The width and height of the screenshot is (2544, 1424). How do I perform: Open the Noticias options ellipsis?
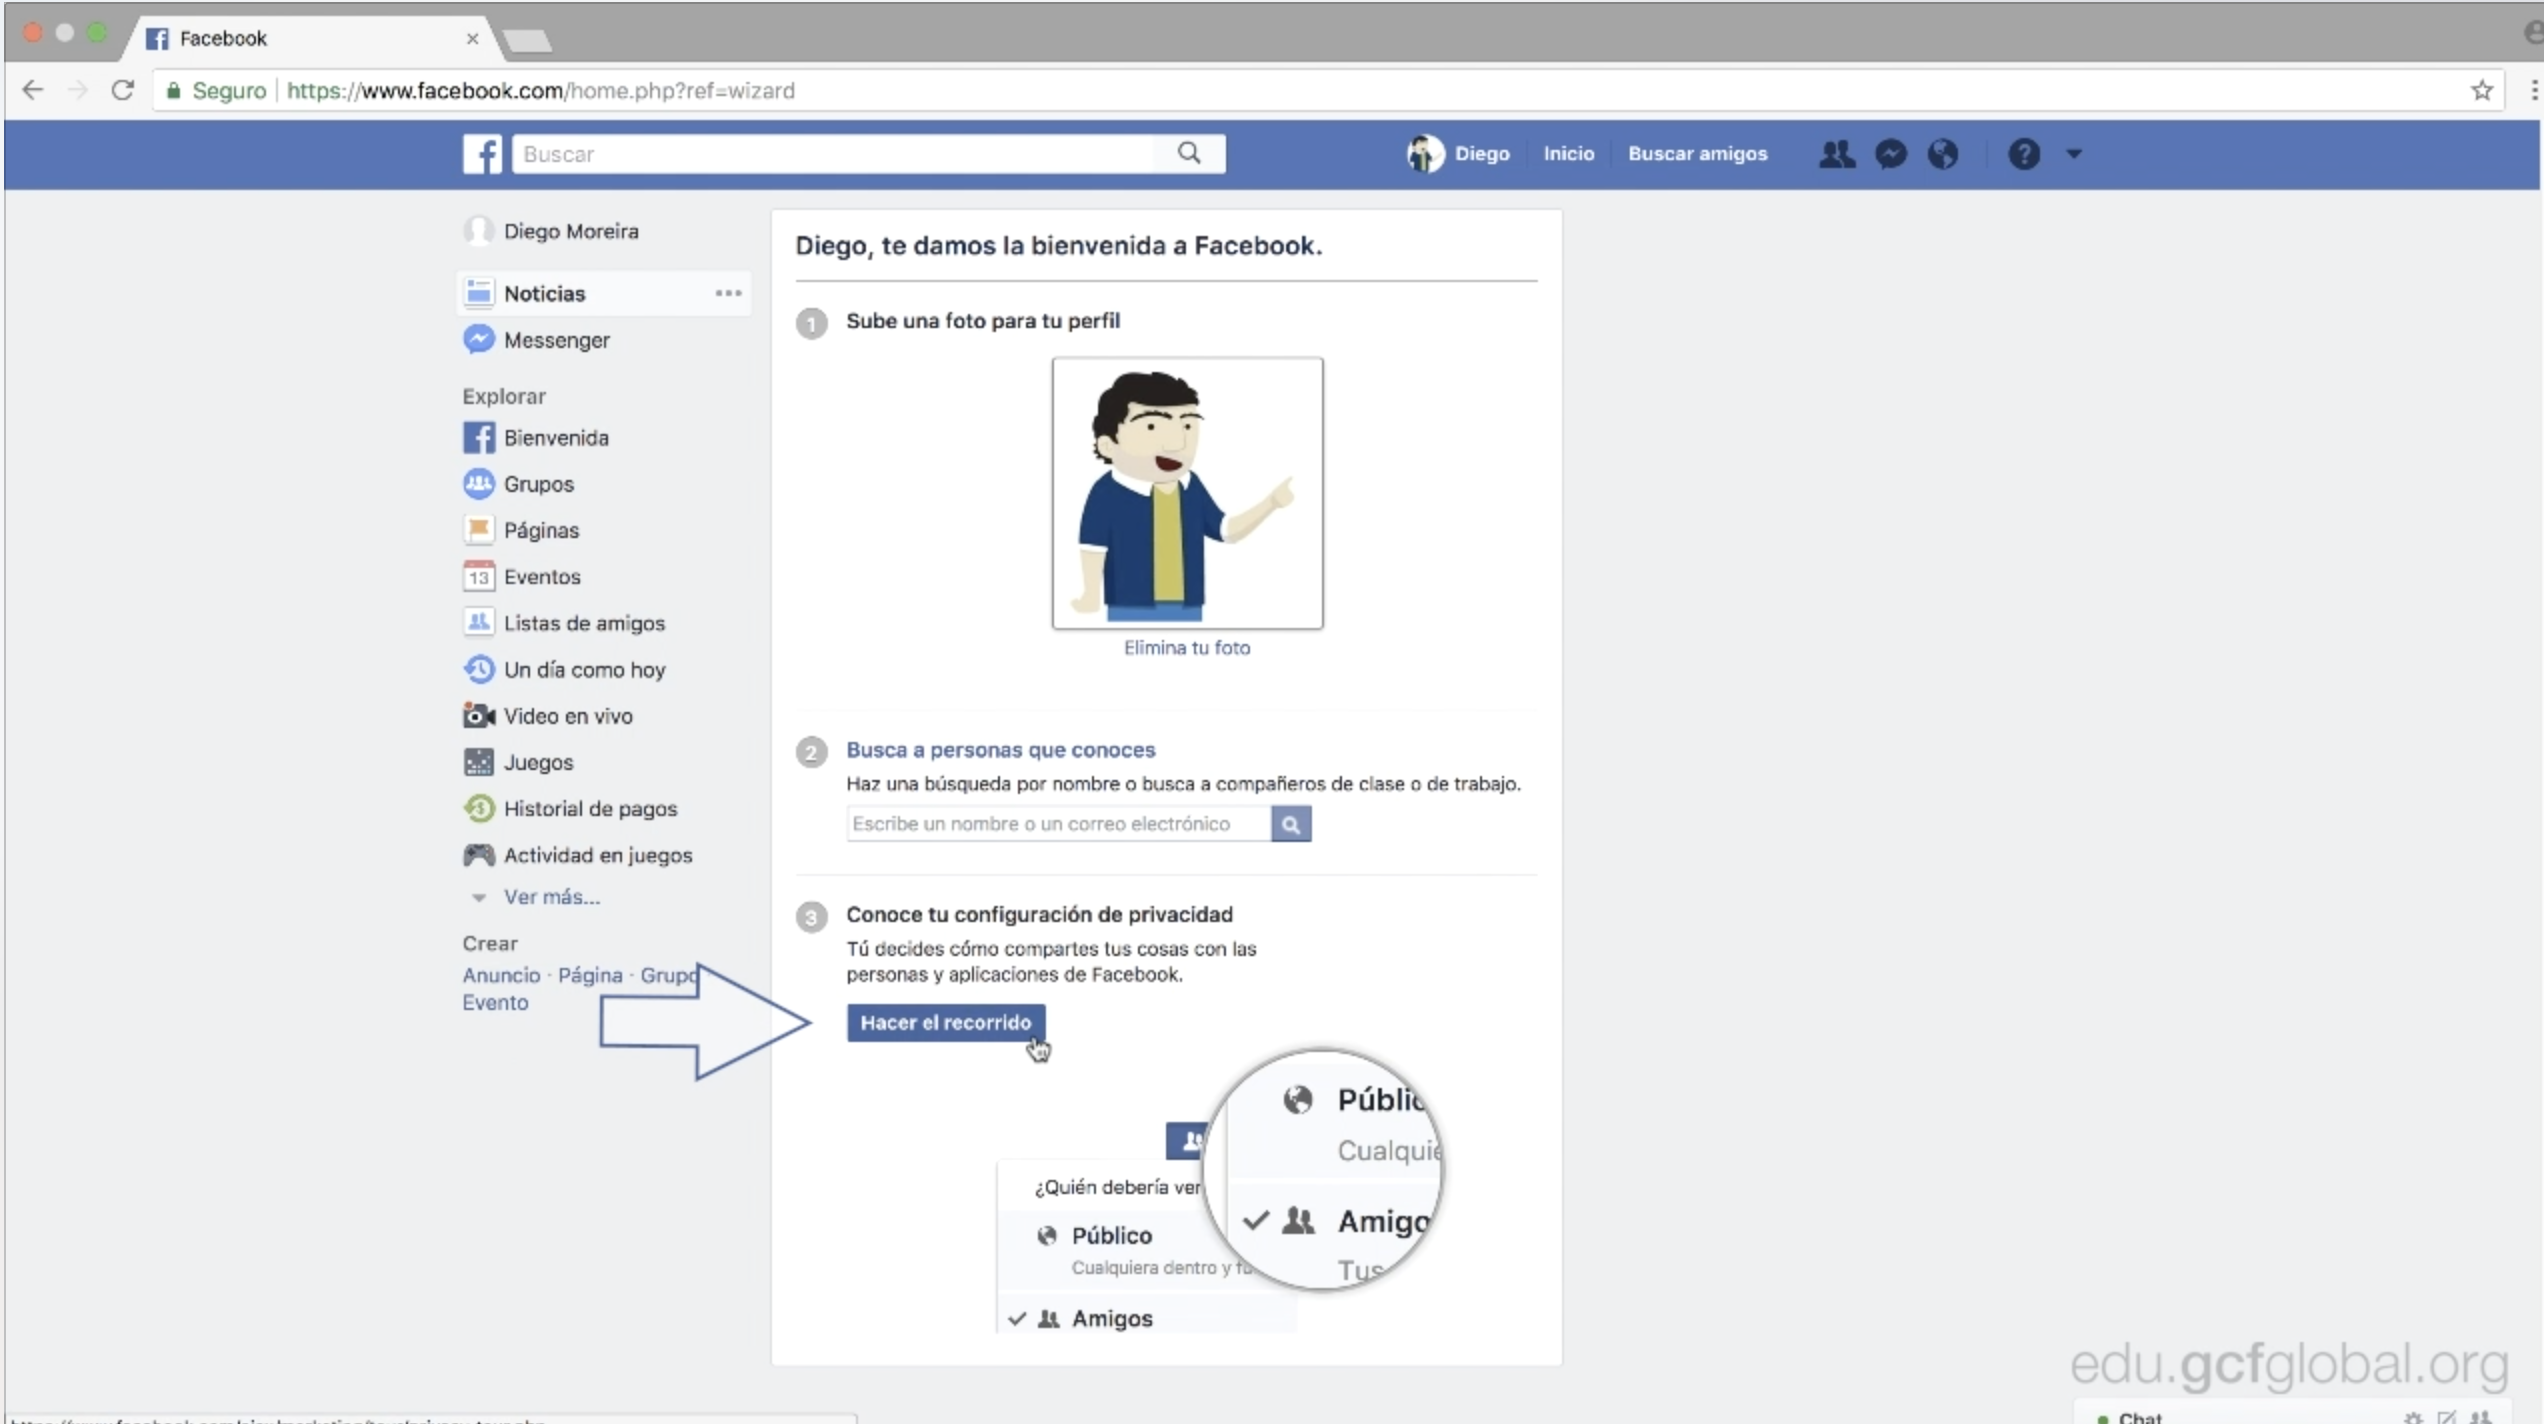[728, 293]
